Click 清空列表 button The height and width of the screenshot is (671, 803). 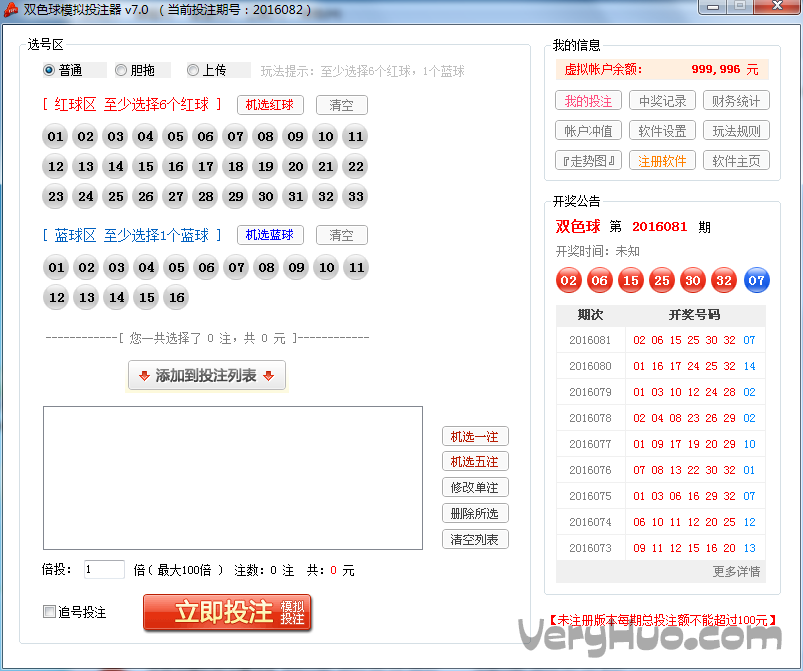pyautogui.click(x=475, y=539)
